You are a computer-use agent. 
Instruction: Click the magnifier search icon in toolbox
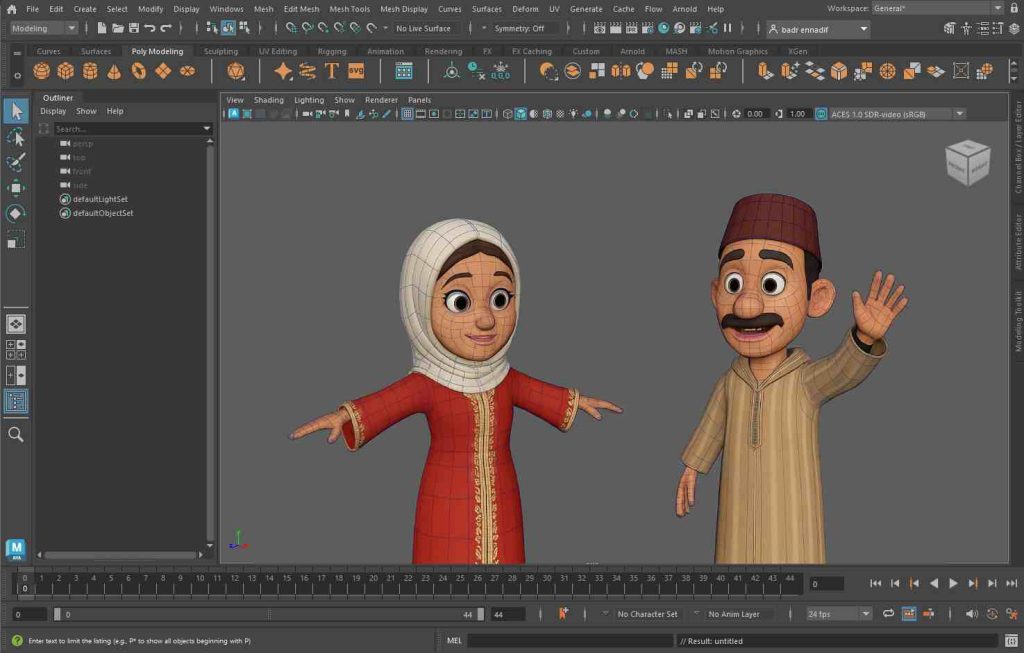[16, 434]
